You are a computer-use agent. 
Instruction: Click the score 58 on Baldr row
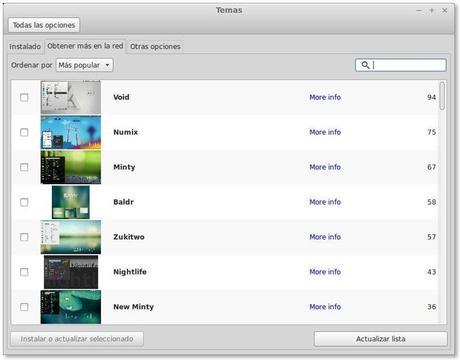[x=432, y=202]
